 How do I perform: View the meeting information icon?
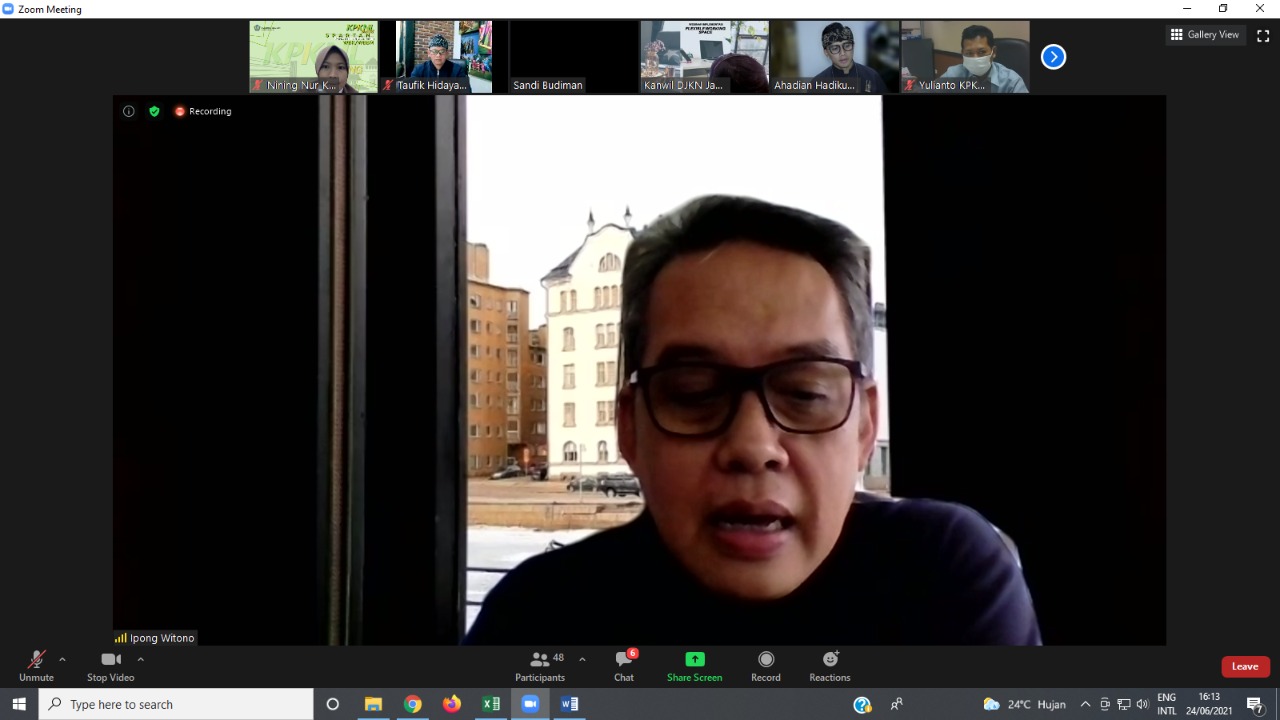(128, 111)
